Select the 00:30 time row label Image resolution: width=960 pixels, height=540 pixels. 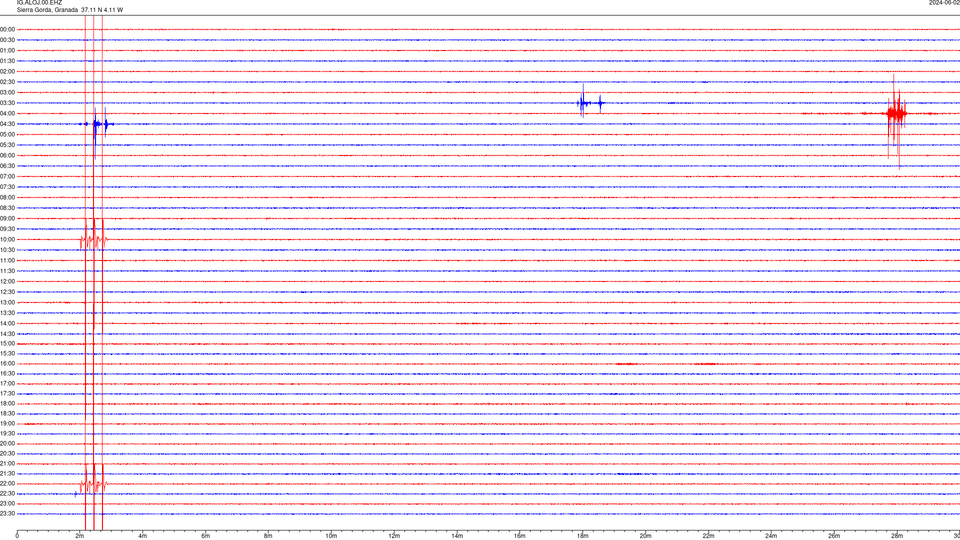8,40
